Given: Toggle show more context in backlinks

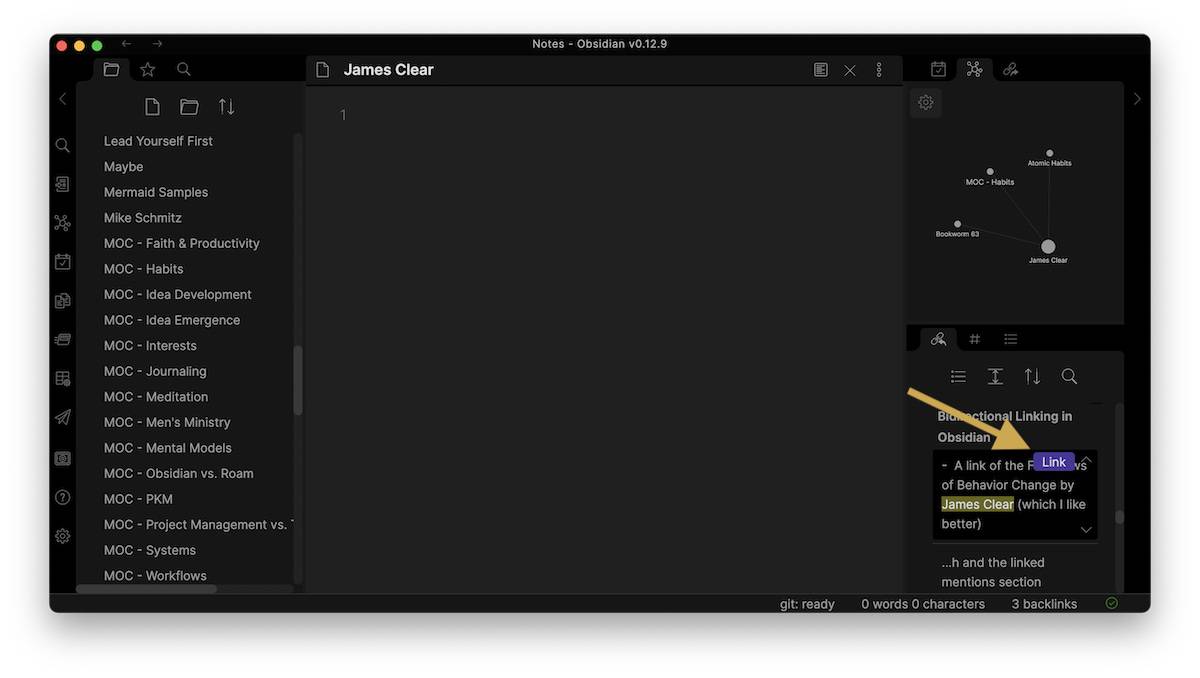Looking at the screenshot, I should coord(995,376).
